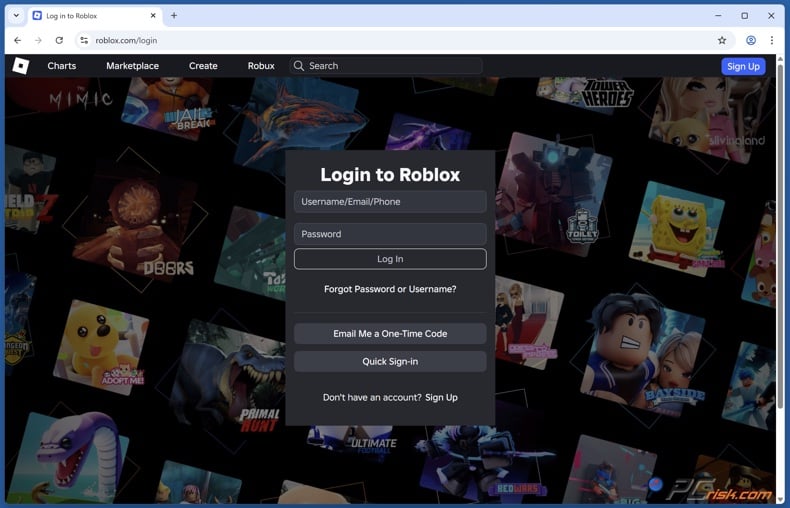
Task: Follow the Sign Up link below form
Action: (x=441, y=398)
